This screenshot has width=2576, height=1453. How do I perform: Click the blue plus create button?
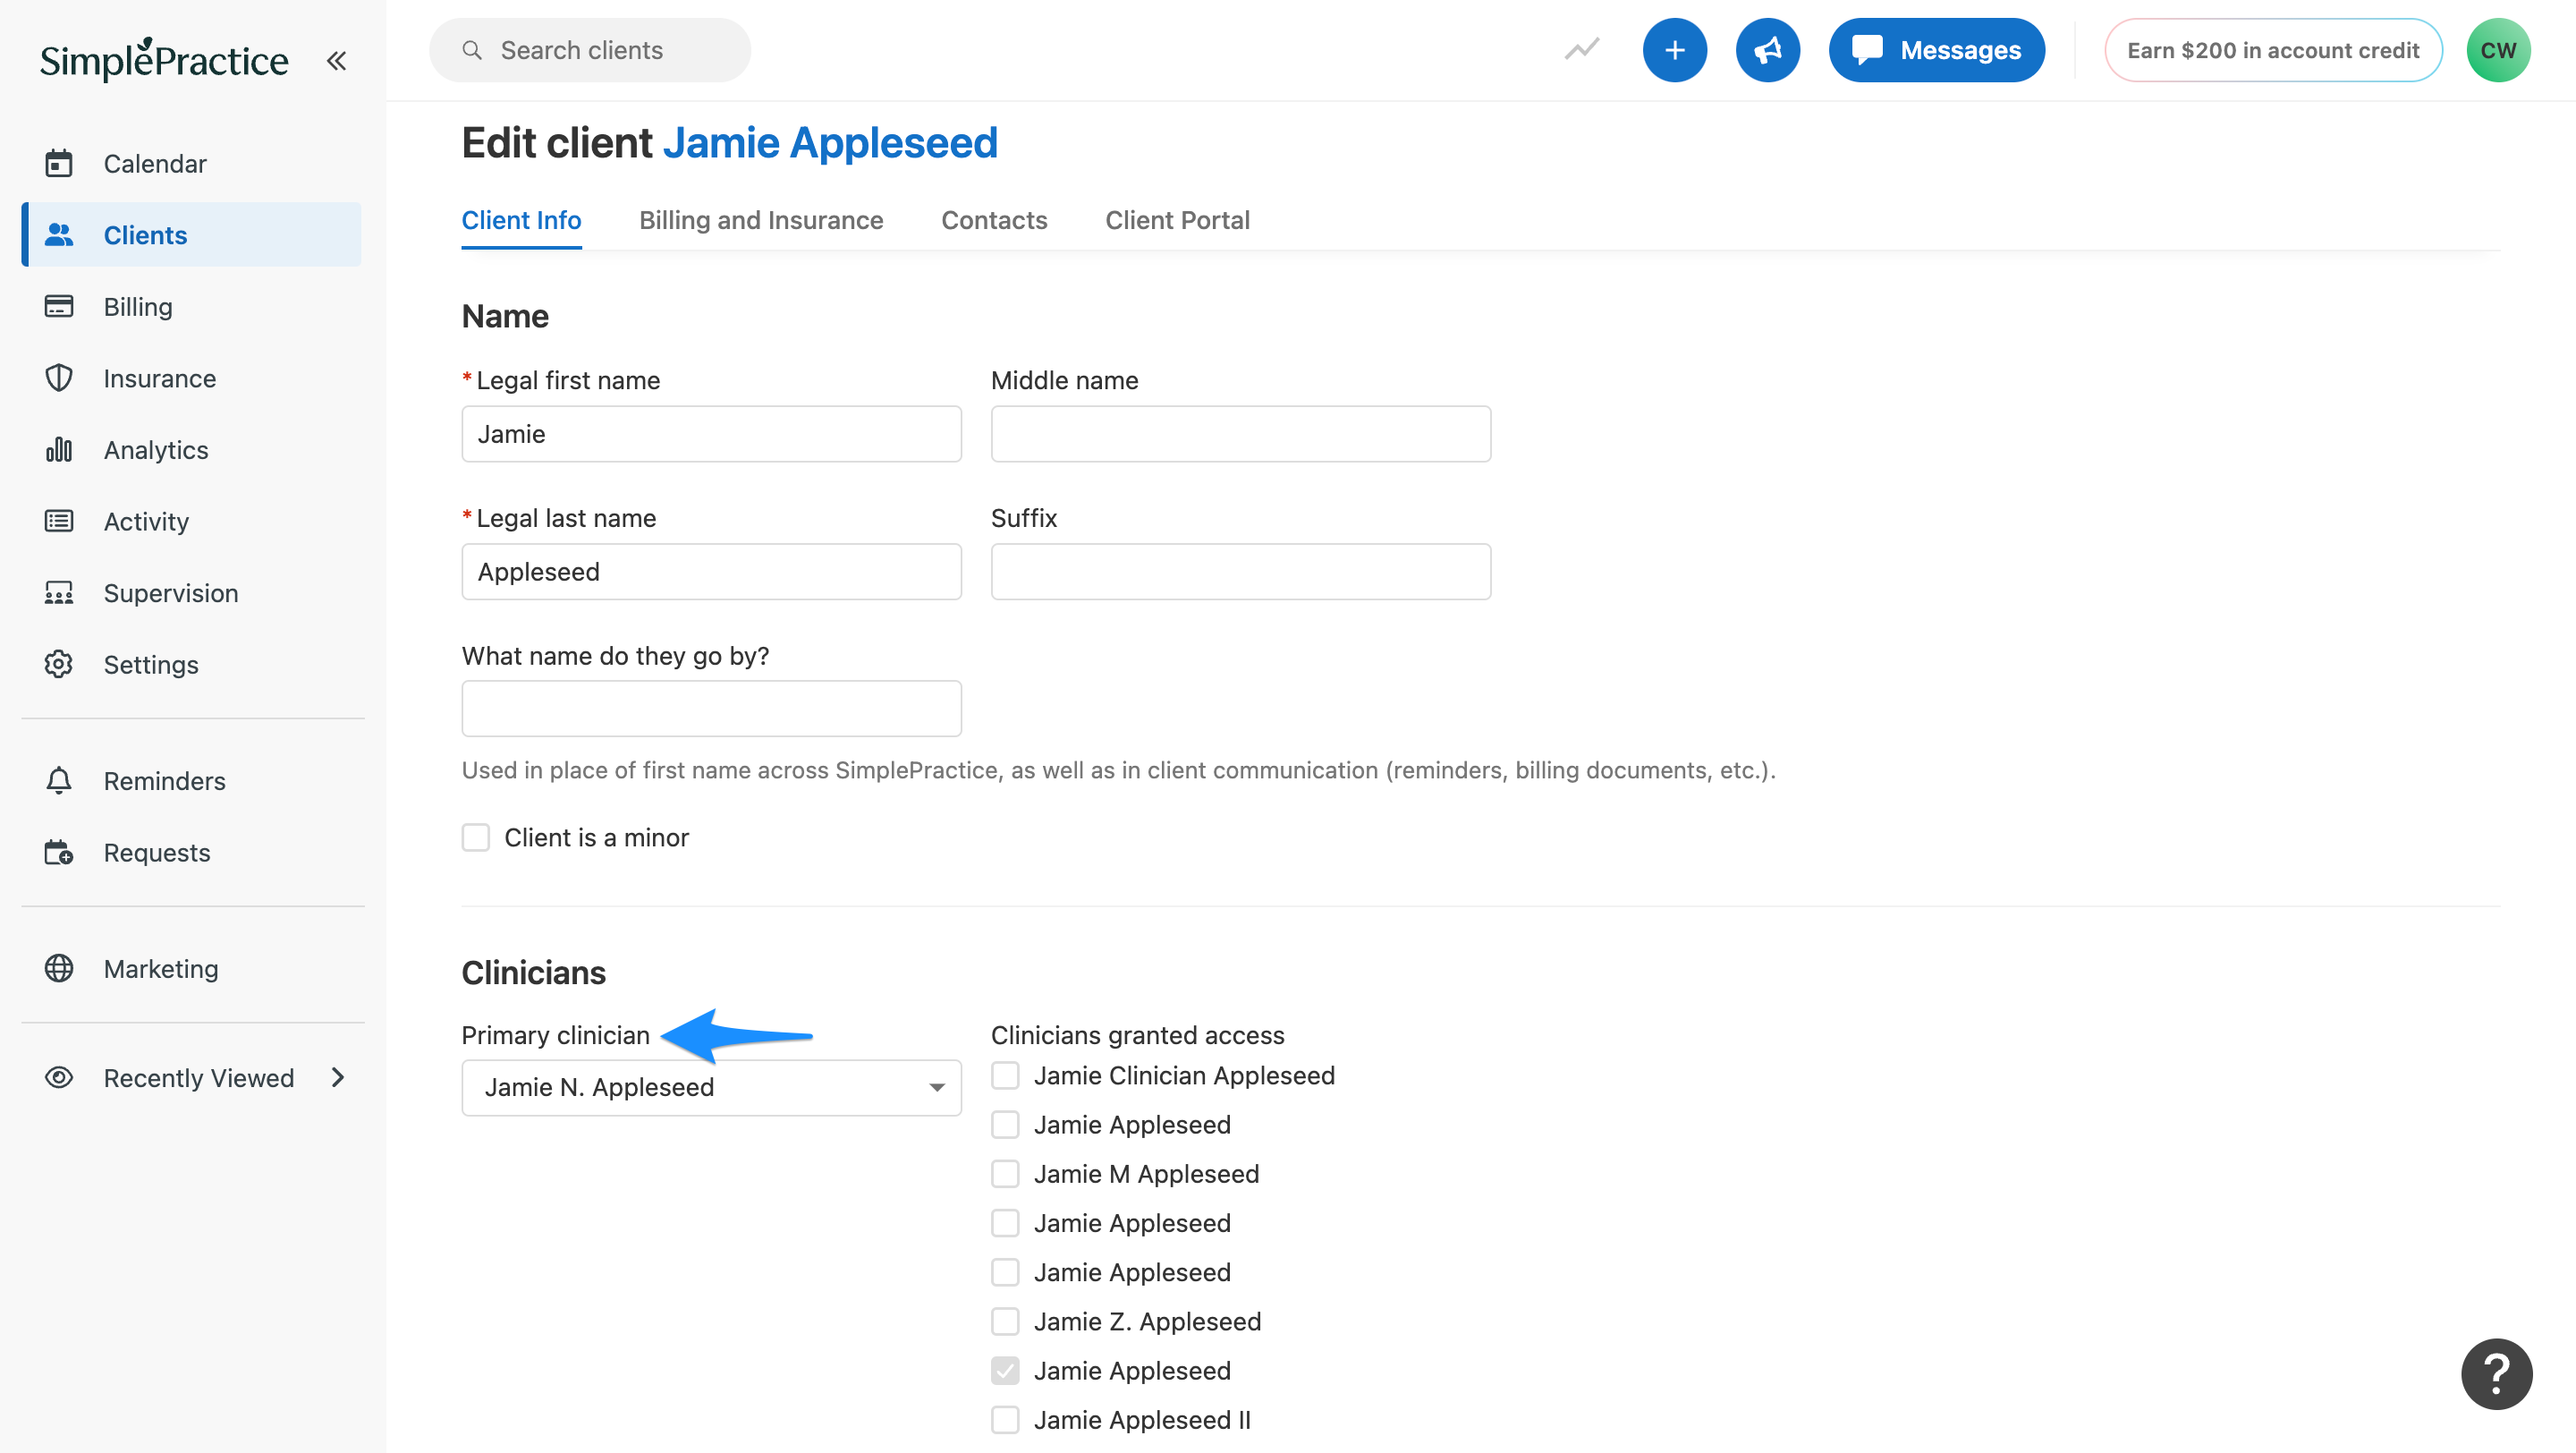1675,50
